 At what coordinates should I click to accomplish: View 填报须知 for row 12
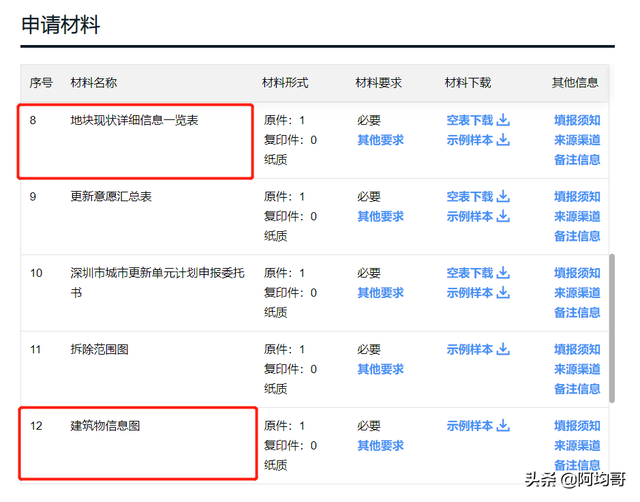pyautogui.click(x=577, y=425)
